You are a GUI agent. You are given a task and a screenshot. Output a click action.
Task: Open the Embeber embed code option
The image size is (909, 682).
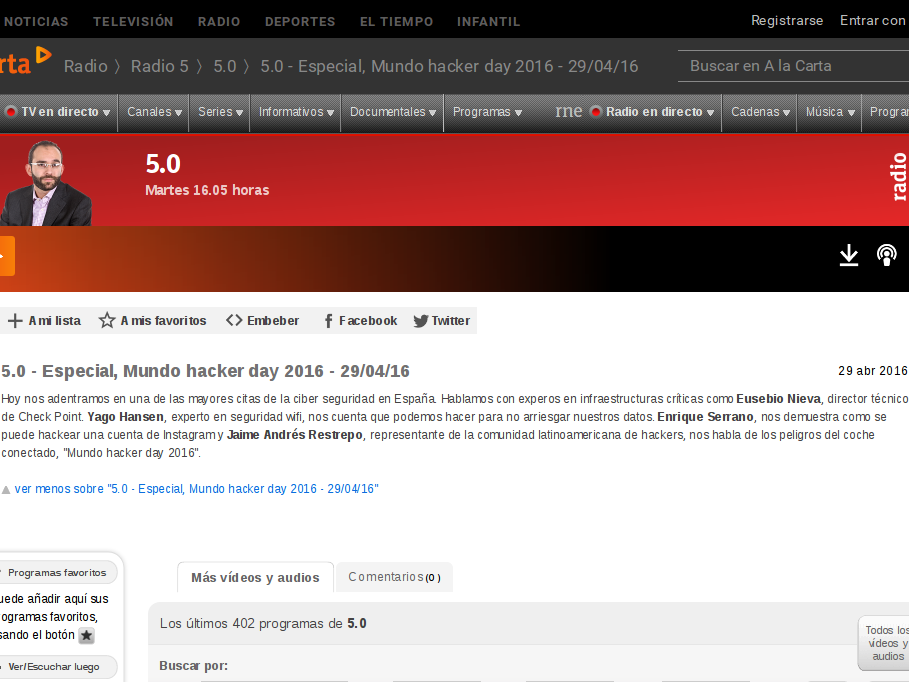(x=263, y=321)
